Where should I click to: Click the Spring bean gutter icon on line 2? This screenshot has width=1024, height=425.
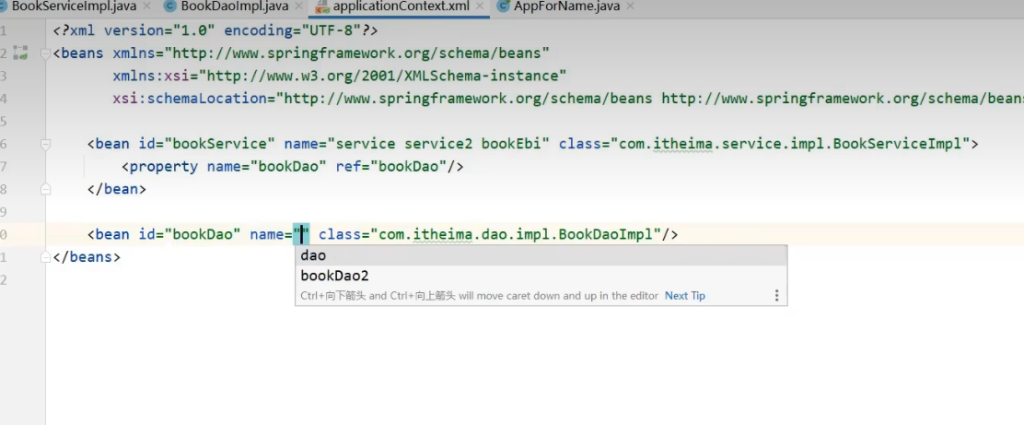pos(21,53)
